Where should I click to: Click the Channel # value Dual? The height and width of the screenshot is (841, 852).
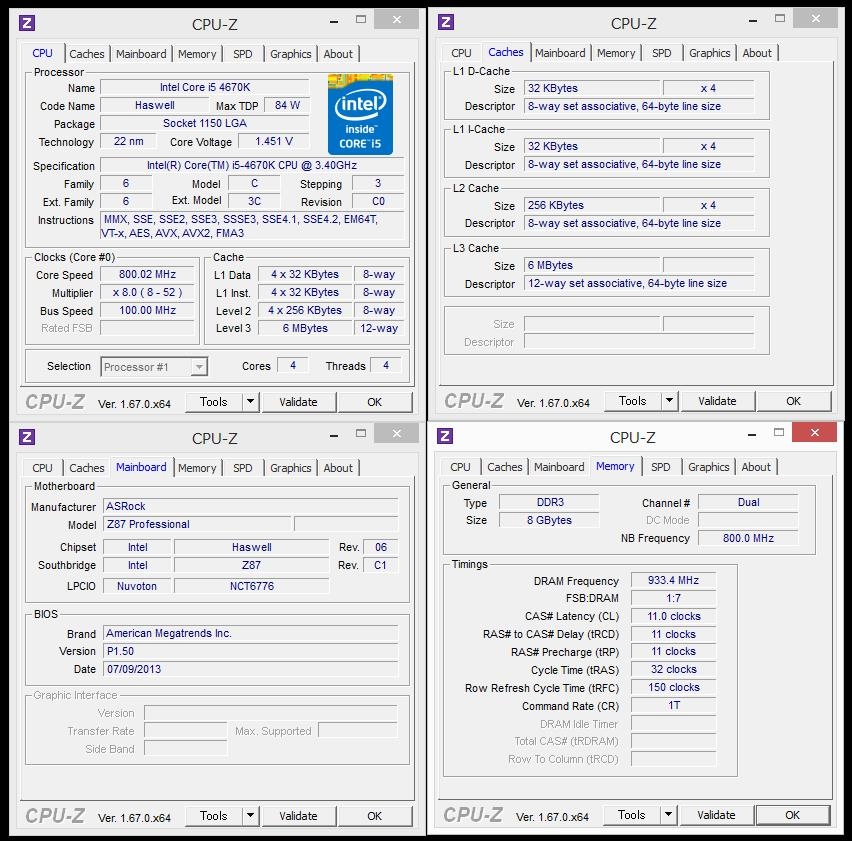click(748, 502)
